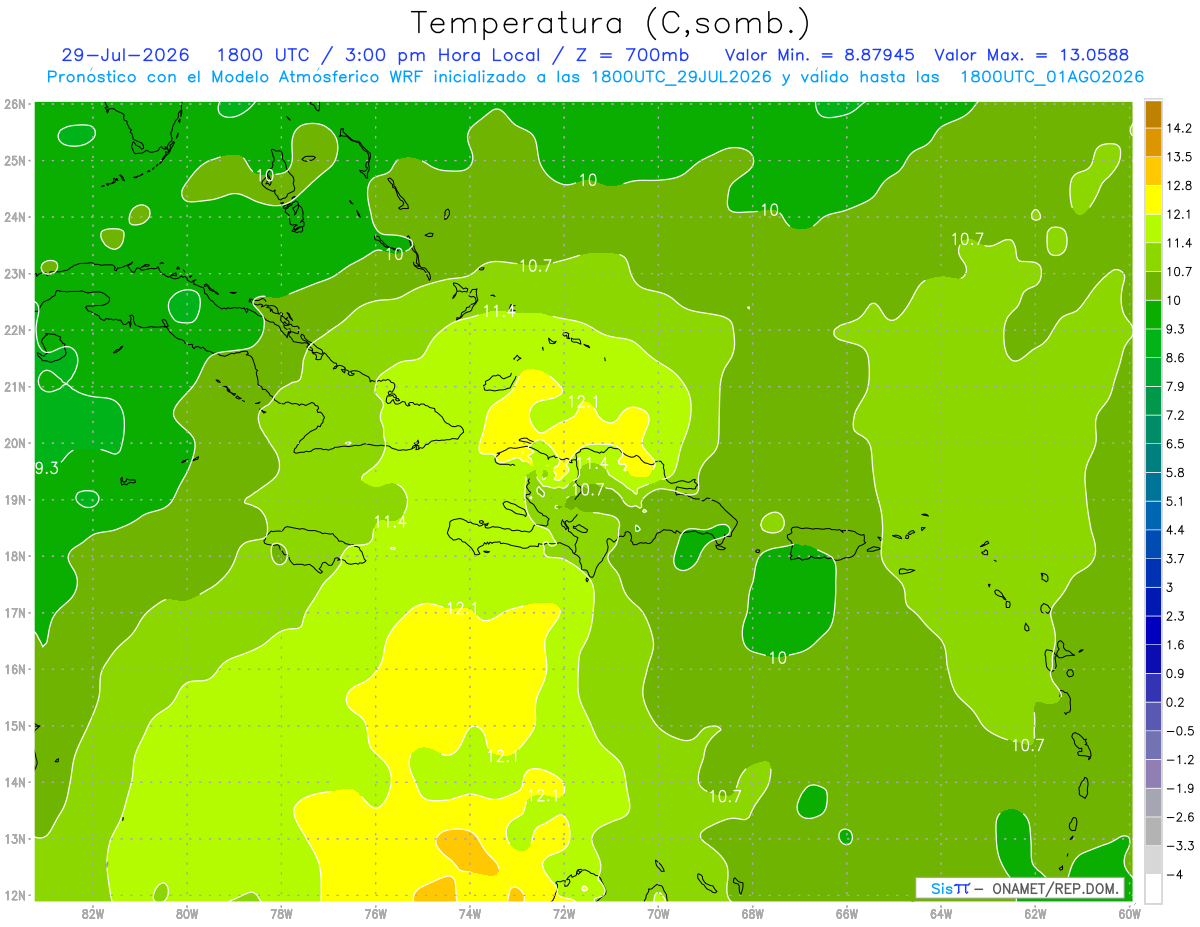Click the "1800UTC_01AGO2026" validity timestamp
The height and width of the screenshot is (927, 1200).
pyautogui.click(x=1052, y=77)
